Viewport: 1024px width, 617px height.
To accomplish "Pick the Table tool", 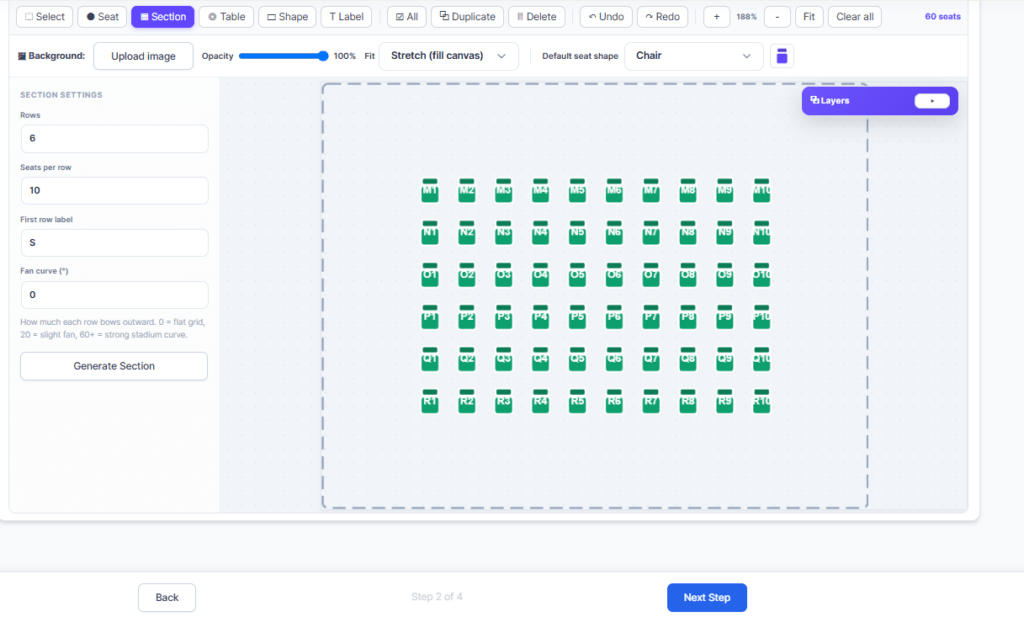I will tap(226, 17).
